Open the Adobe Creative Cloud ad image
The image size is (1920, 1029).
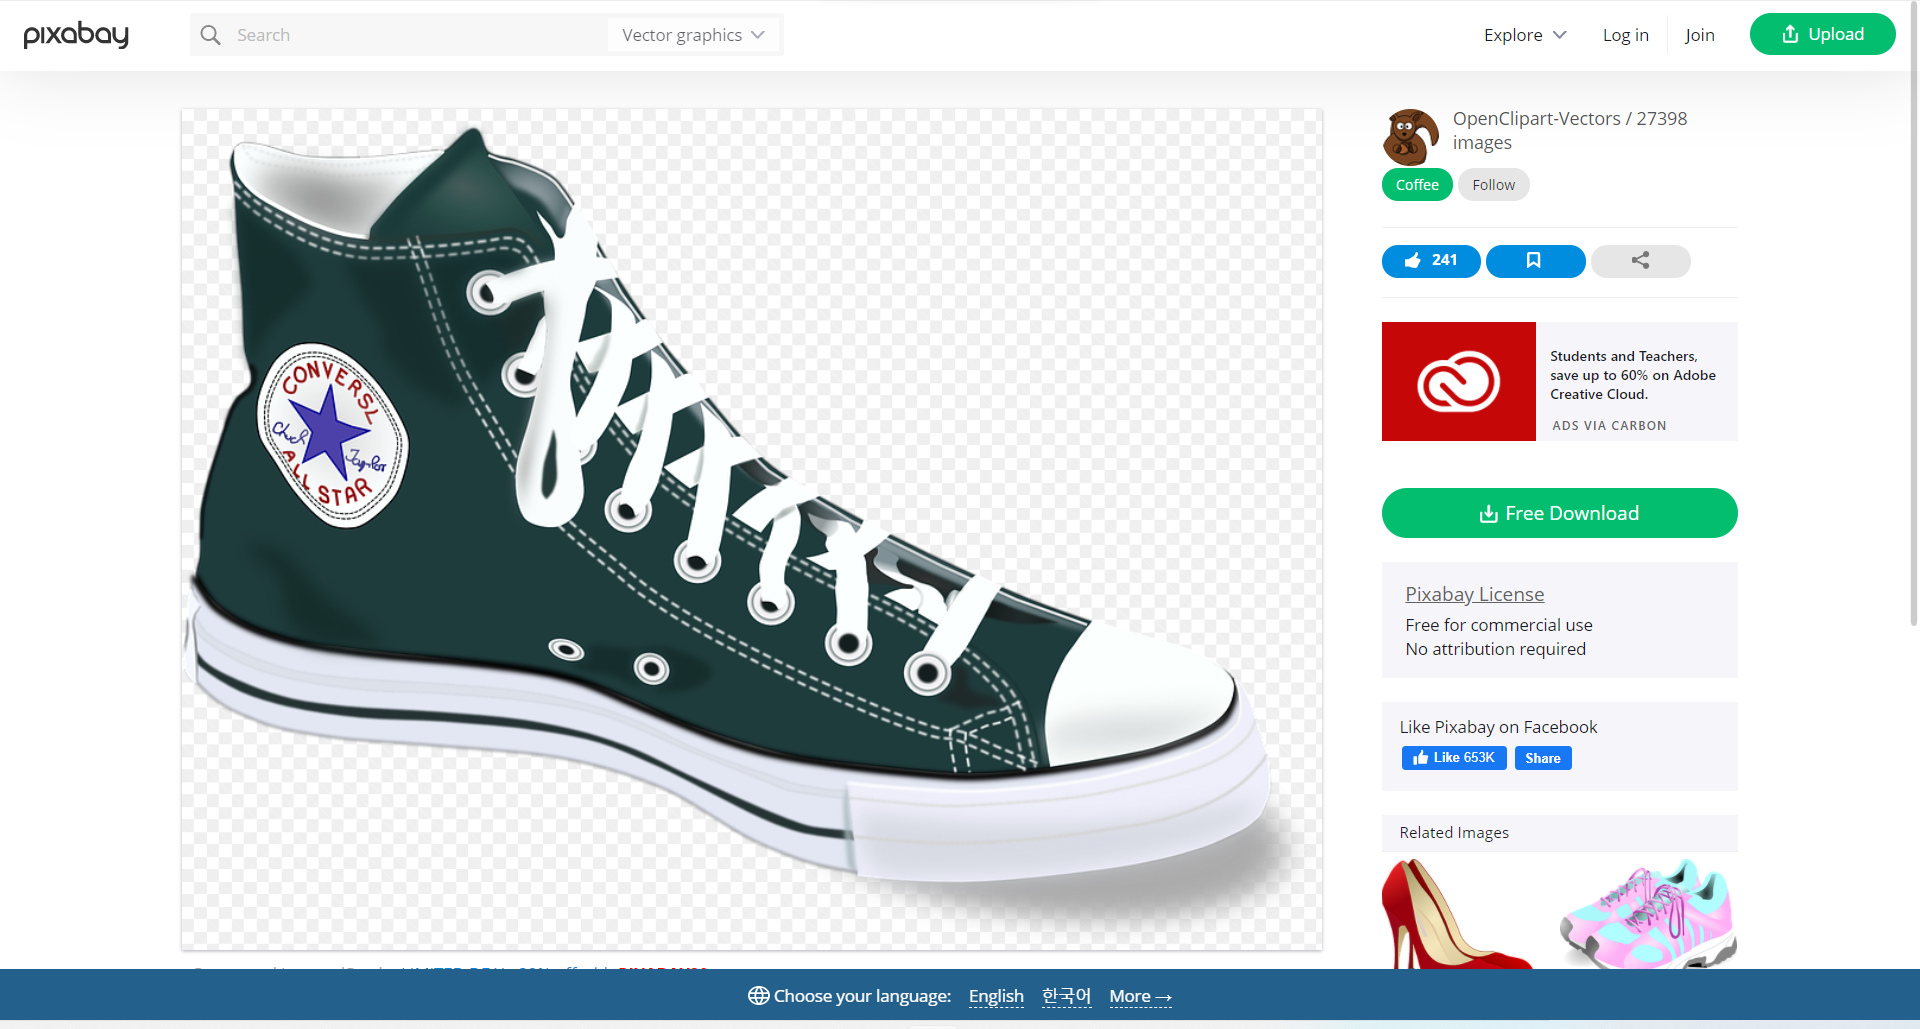coord(1458,381)
